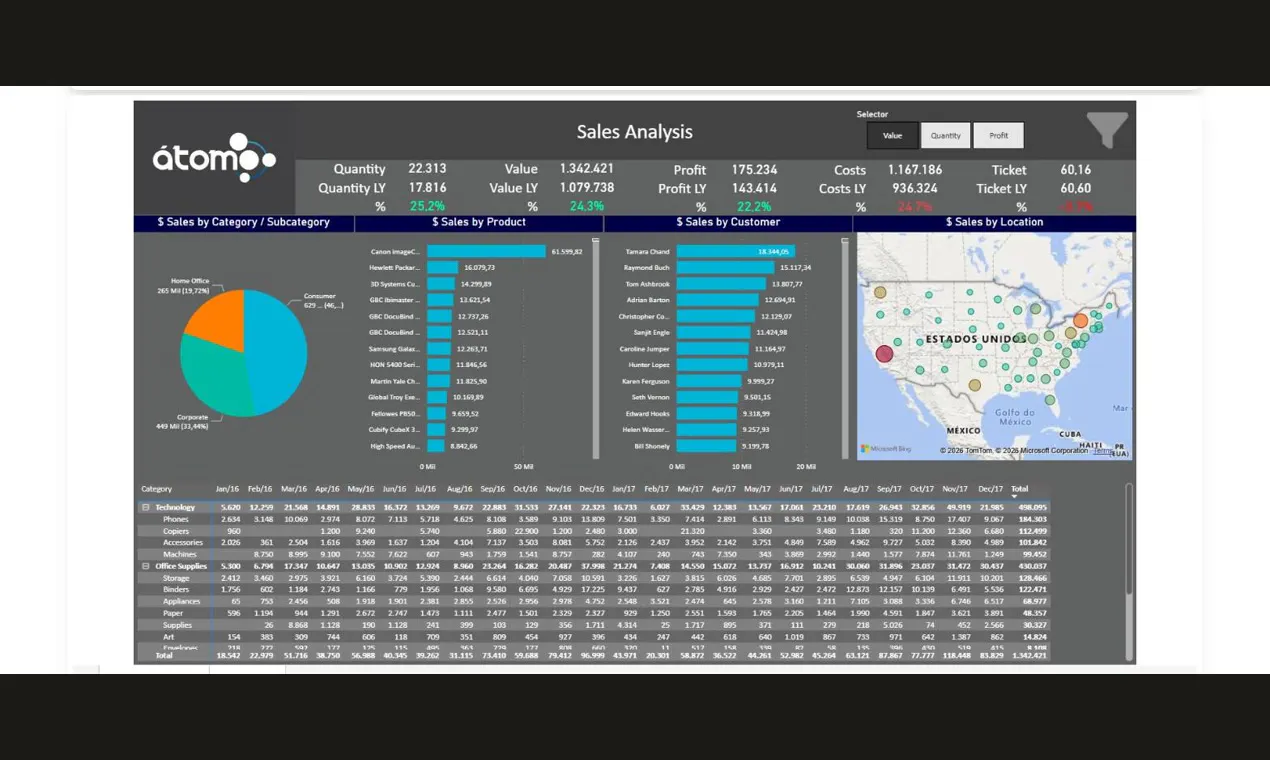Click the Total column header
This screenshot has height=760, width=1270.
click(1020, 489)
